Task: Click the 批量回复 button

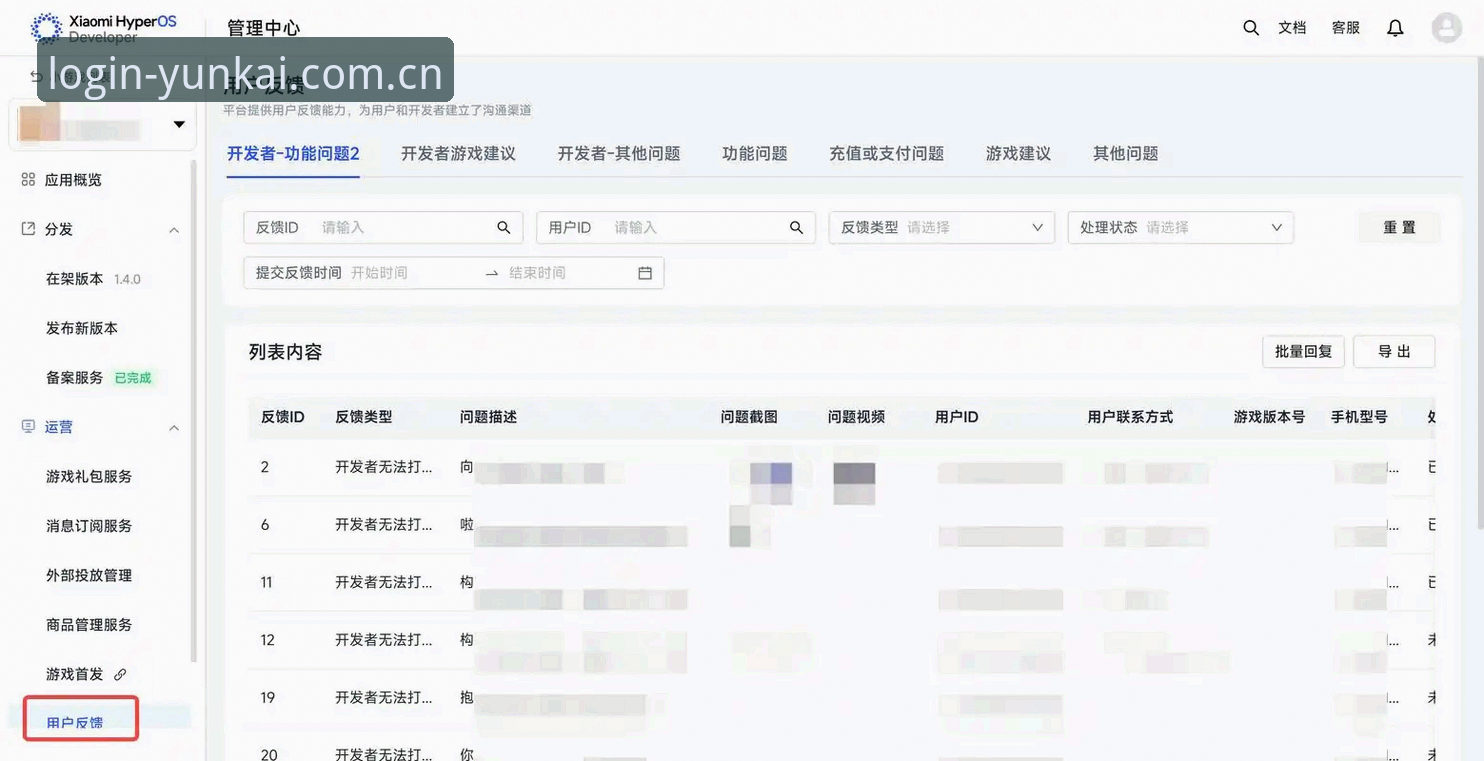Action: tap(1303, 352)
